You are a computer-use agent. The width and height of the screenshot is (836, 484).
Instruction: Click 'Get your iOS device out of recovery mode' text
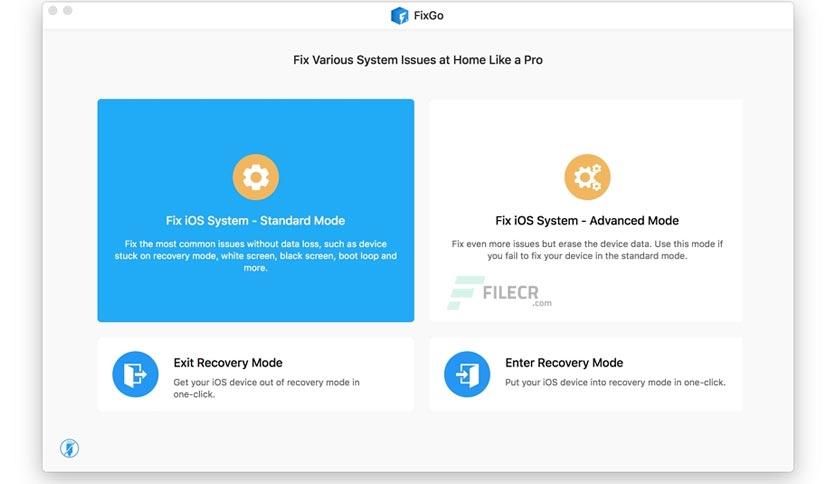click(x=266, y=388)
